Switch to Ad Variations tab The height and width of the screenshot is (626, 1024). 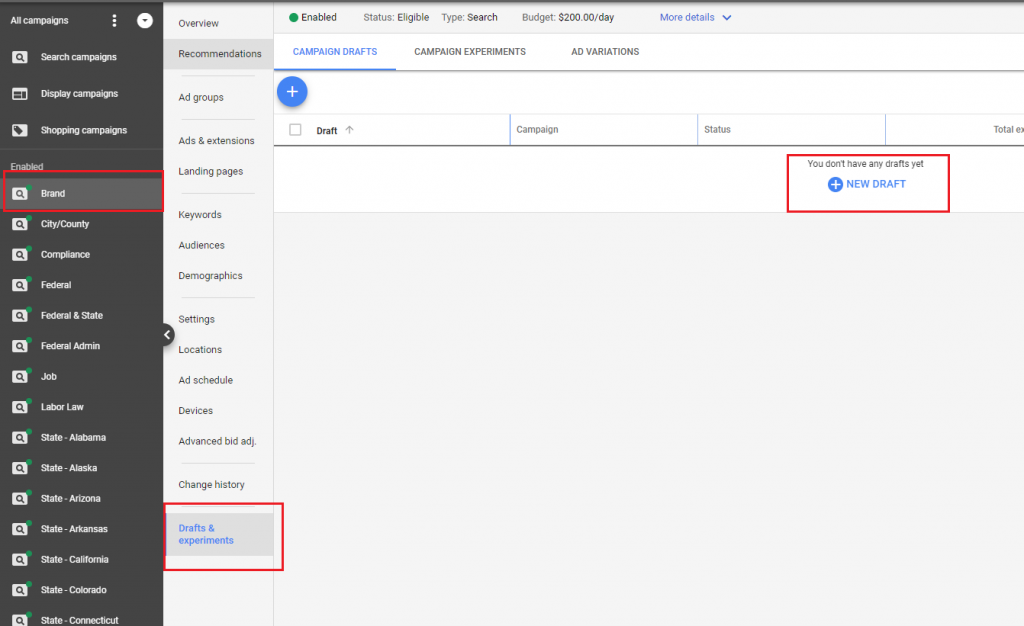point(605,52)
